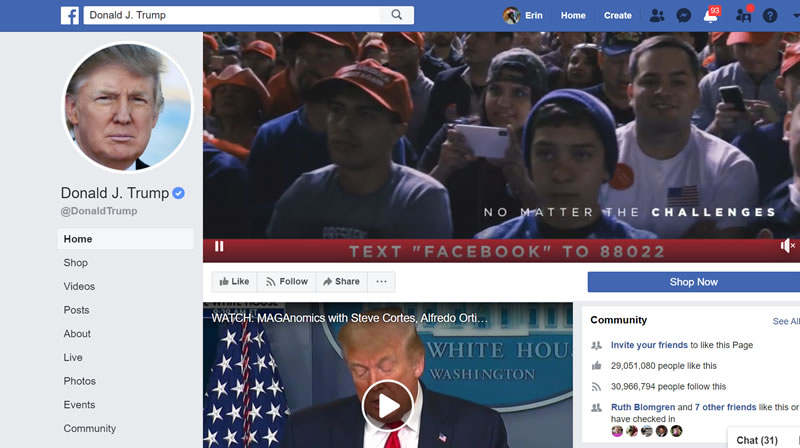Click the @DonaldTrump username text

(x=99, y=211)
